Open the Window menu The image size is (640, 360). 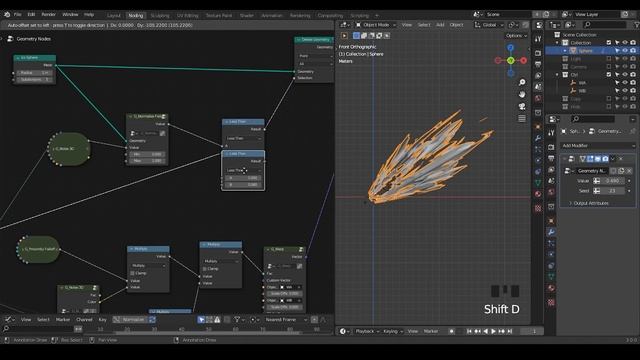(70, 15)
